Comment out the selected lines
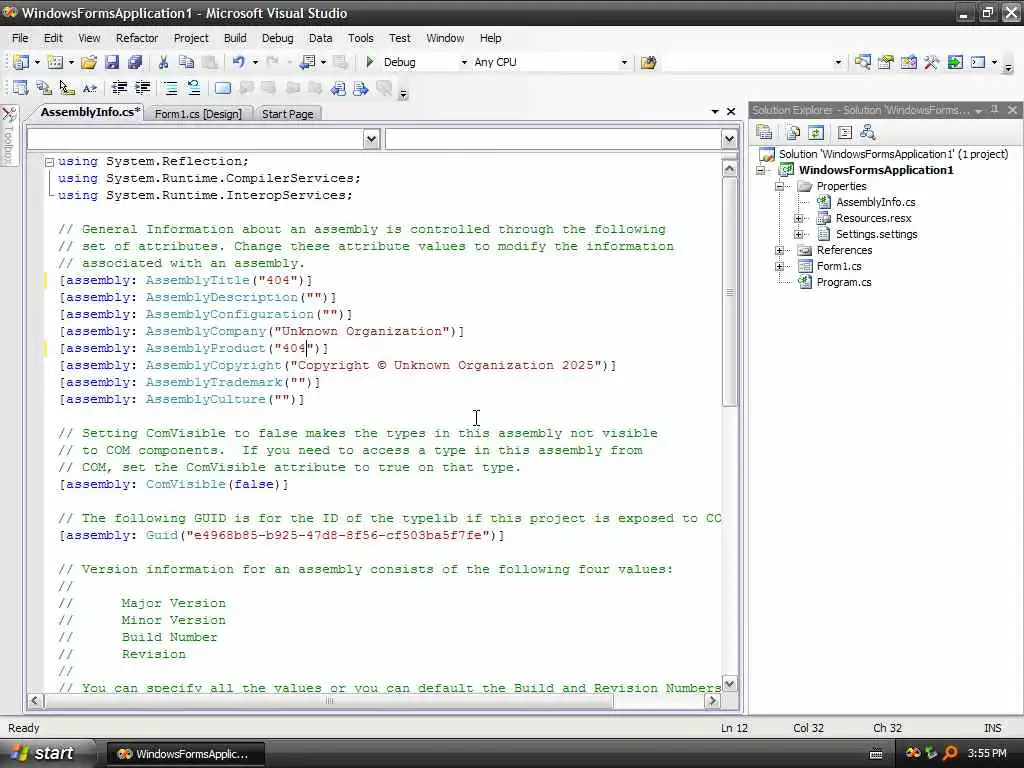 point(170,88)
